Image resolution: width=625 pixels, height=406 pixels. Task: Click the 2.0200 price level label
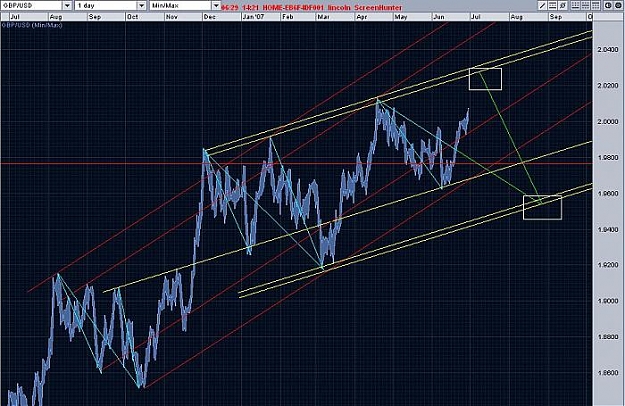tap(607, 86)
